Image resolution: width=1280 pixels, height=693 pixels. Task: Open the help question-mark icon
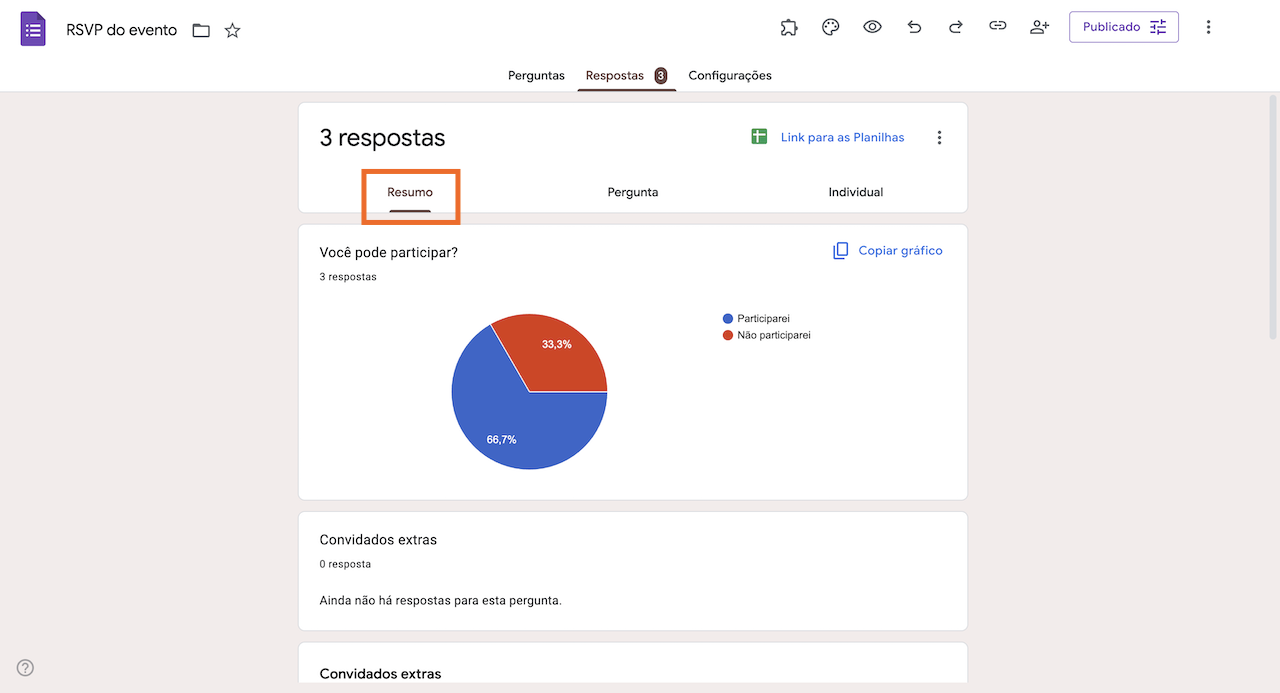26,668
